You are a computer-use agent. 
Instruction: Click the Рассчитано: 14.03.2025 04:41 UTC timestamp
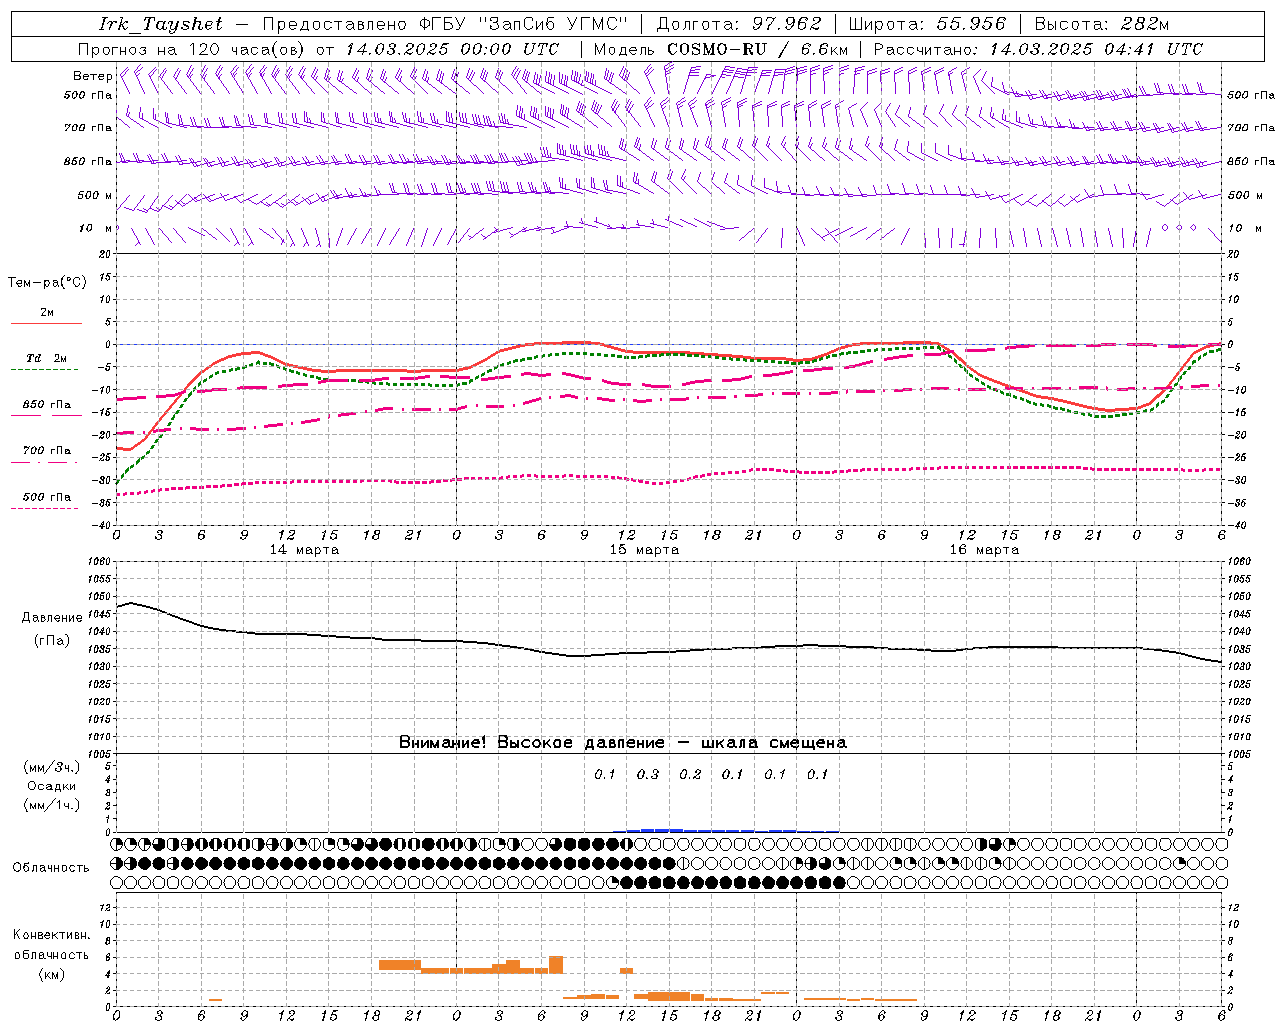coord(1038,49)
